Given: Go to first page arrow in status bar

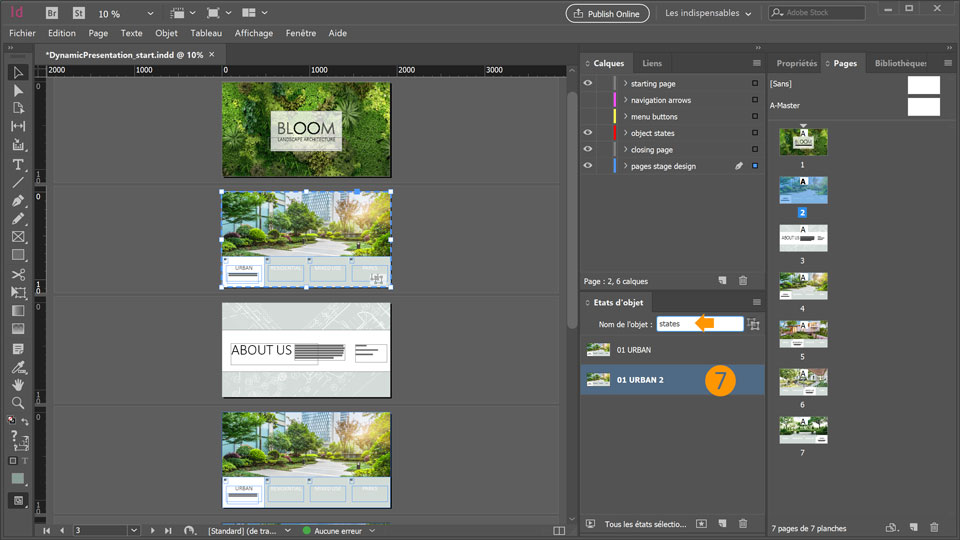Looking at the screenshot, I should tap(47, 531).
